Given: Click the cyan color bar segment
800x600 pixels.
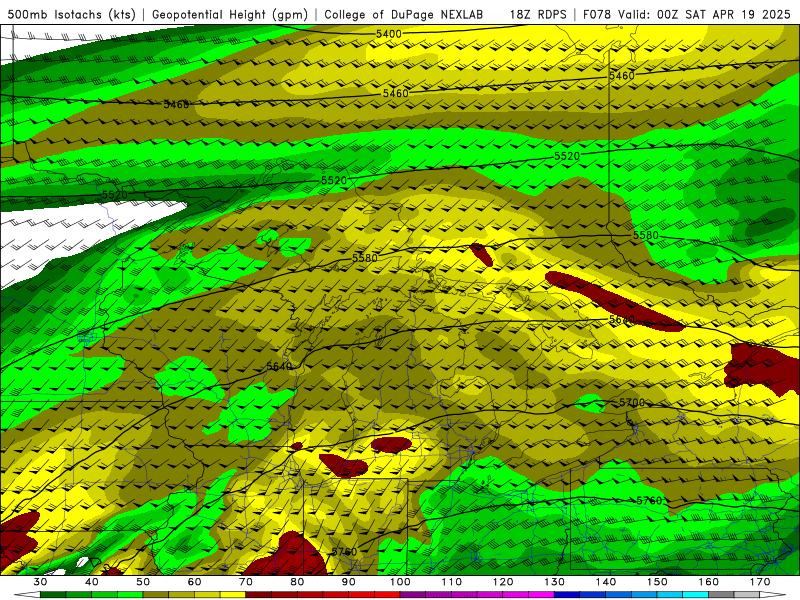Looking at the screenshot, I should [695, 595].
